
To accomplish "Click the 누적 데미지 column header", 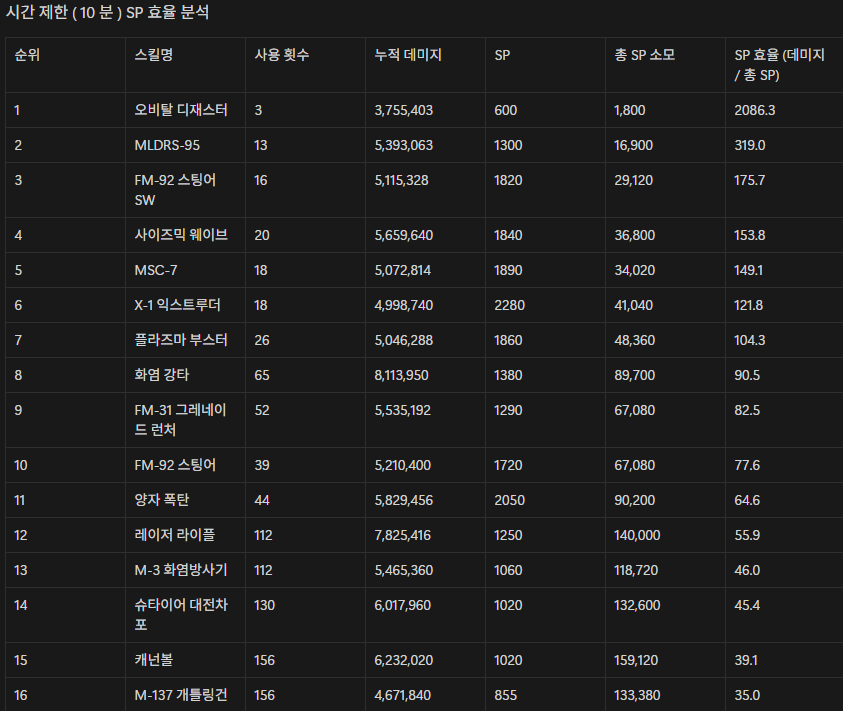I will 408,55.
